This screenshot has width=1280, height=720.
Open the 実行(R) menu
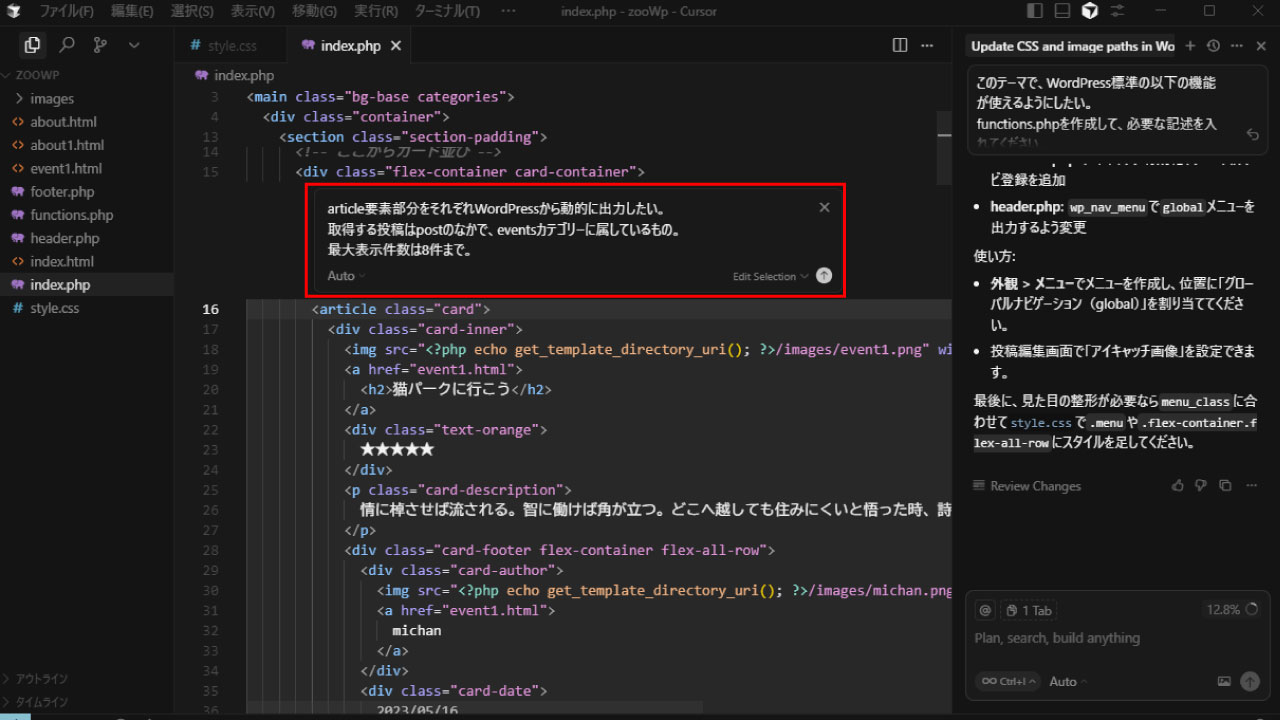point(375,11)
